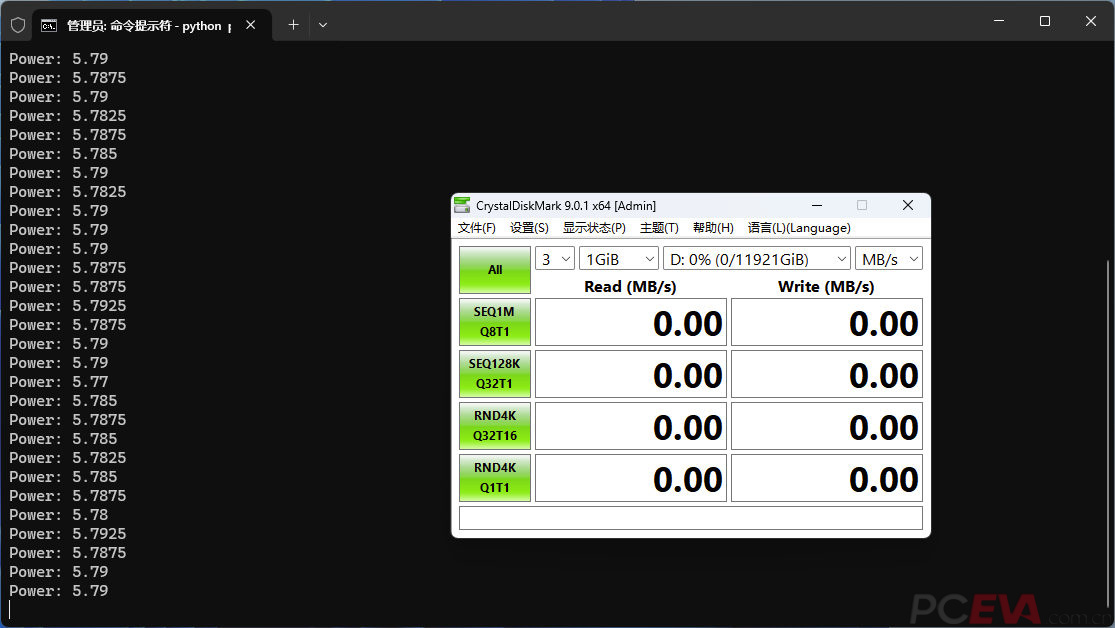Open a new terminal tab with plus

(293, 25)
